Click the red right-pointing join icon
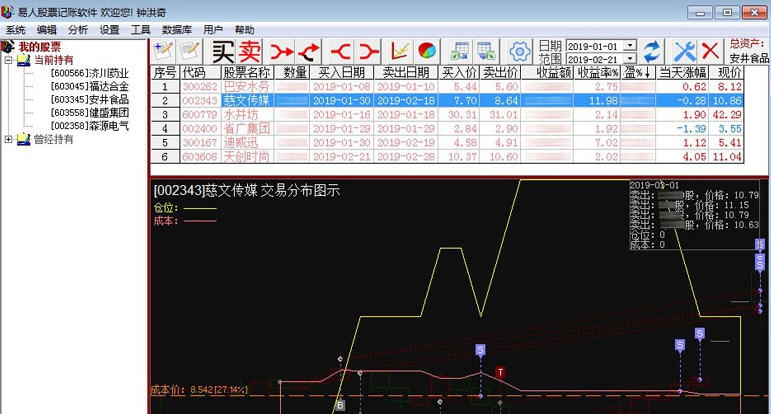771x414 pixels. [368, 51]
